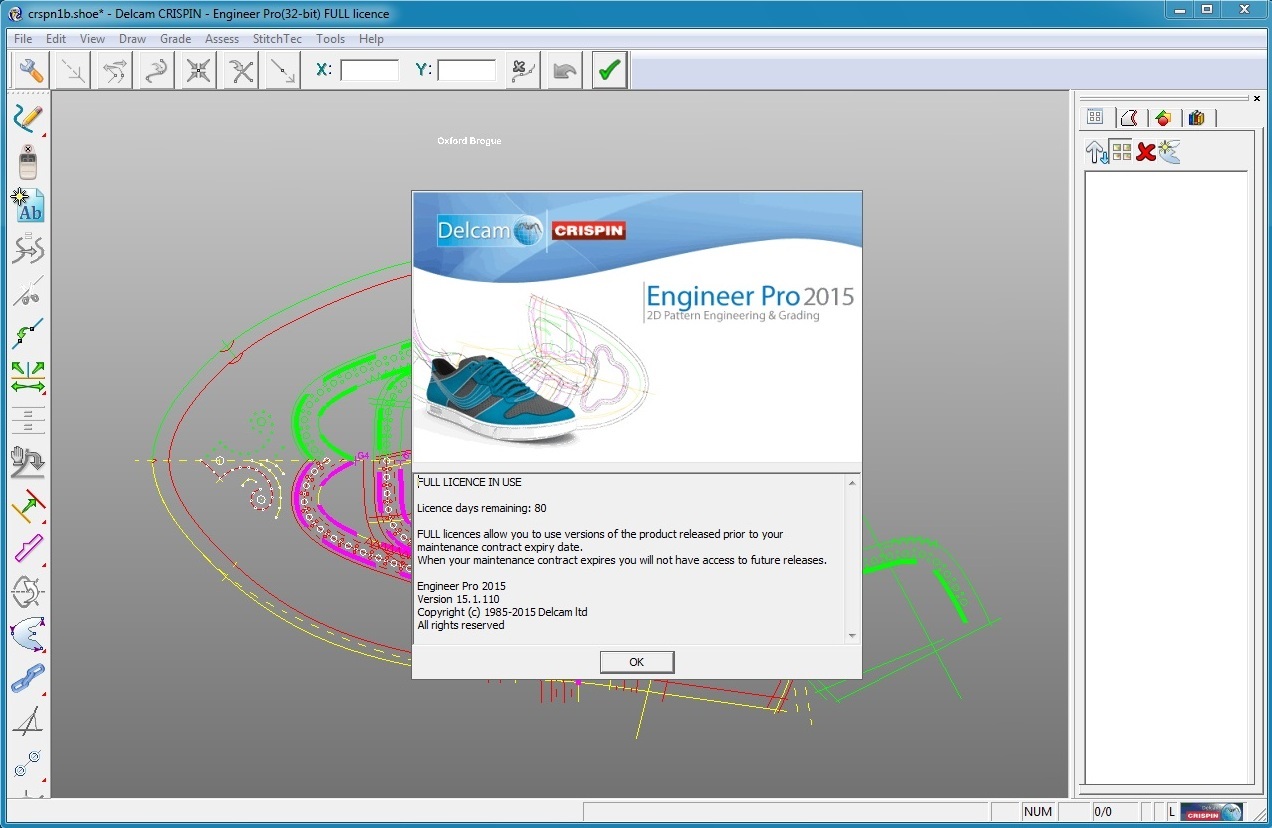The image size is (1272, 828).
Task: Click the Copyright 1985-2015 Delcam ltd text
Action: 502,612
